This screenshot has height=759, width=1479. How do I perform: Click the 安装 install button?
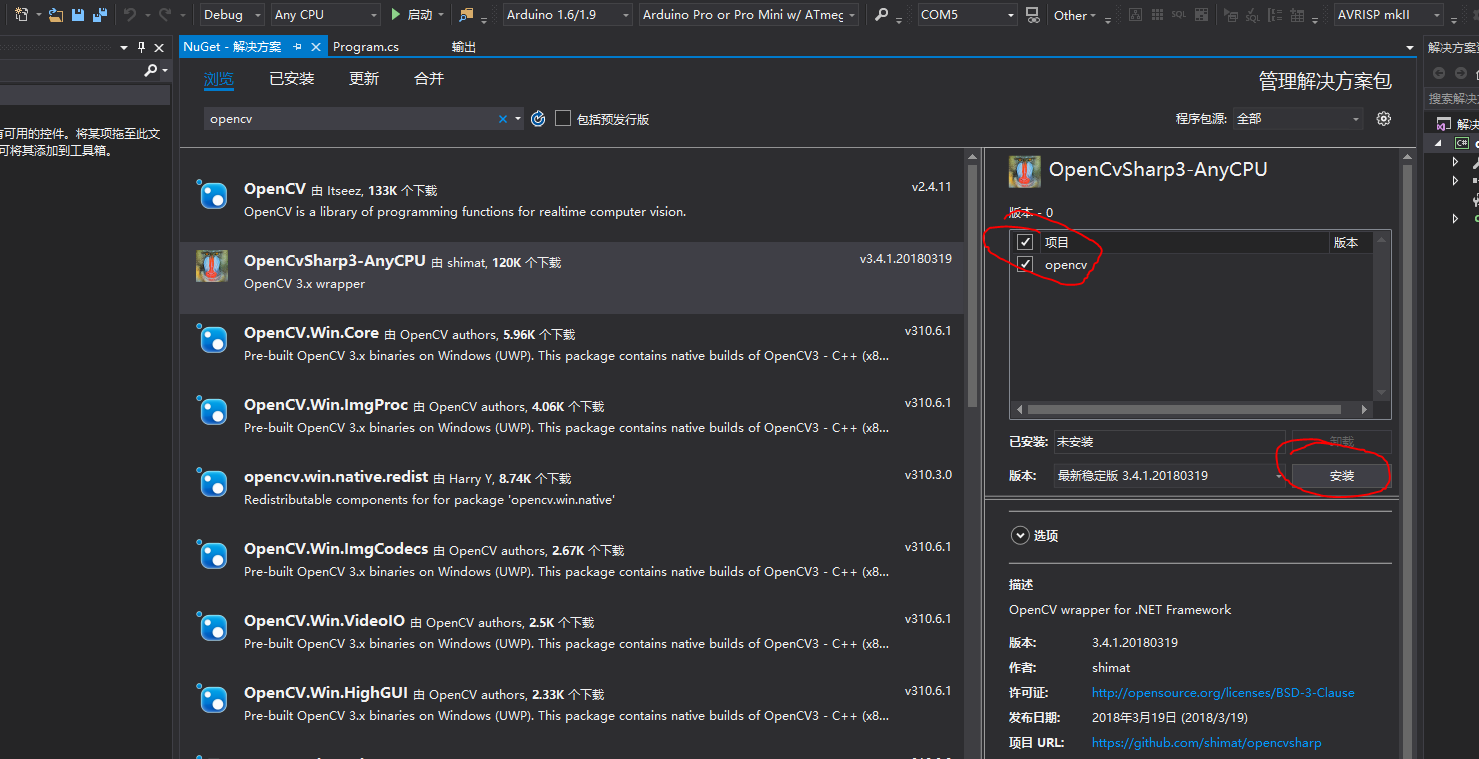pos(1341,476)
